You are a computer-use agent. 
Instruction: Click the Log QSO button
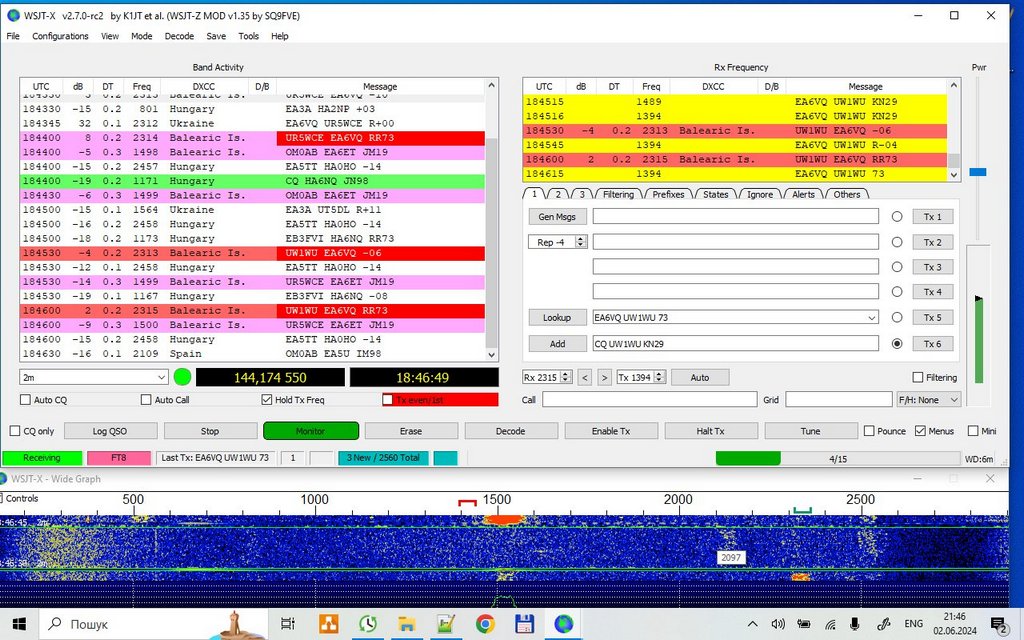click(x=110, y=431)
